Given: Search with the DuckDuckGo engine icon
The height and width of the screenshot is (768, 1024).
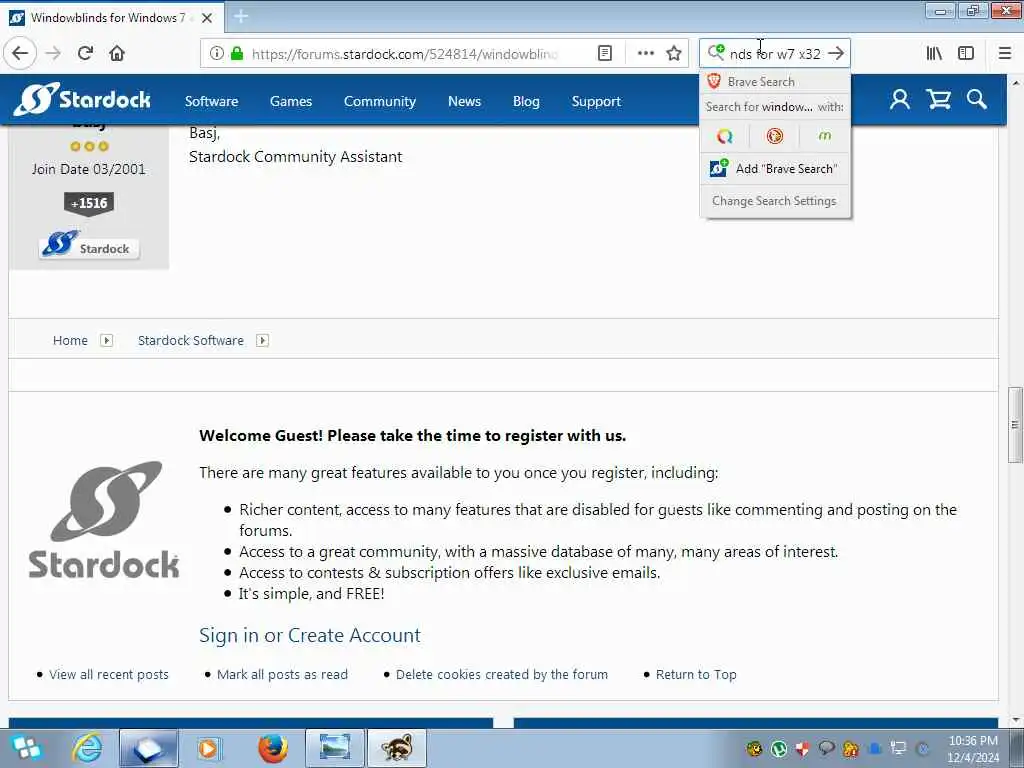Looking at the screenshot, I should click(x=775, y=136).
